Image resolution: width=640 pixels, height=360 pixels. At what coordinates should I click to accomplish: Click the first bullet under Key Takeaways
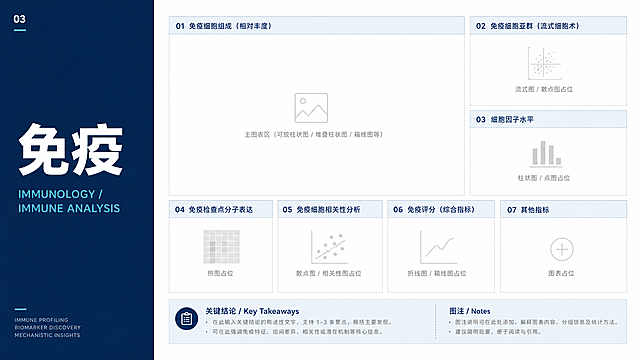[299, 322]
